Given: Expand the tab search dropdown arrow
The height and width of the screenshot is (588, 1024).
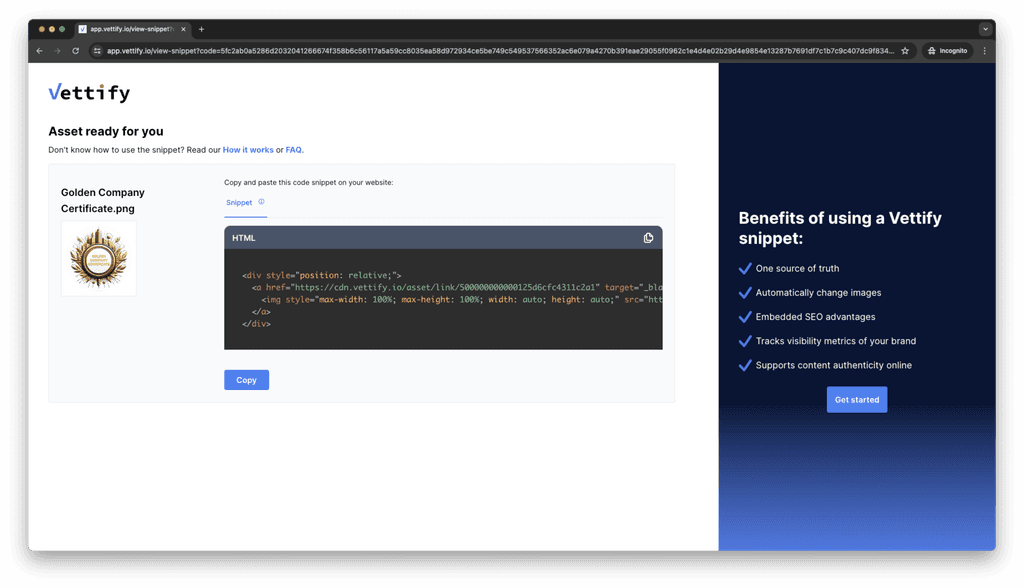Looking at the screenshot, I should [985, 29].
